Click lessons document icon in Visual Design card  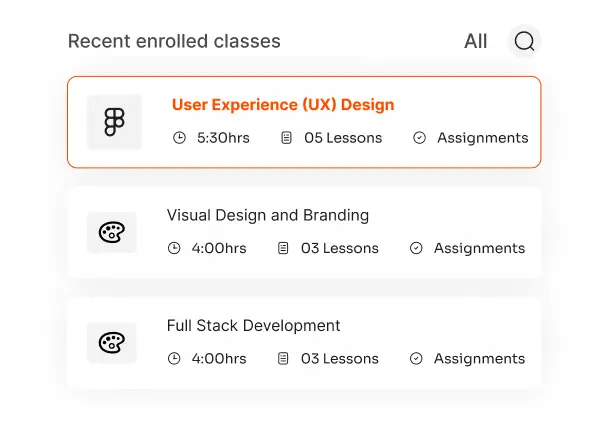coord(283,248)
